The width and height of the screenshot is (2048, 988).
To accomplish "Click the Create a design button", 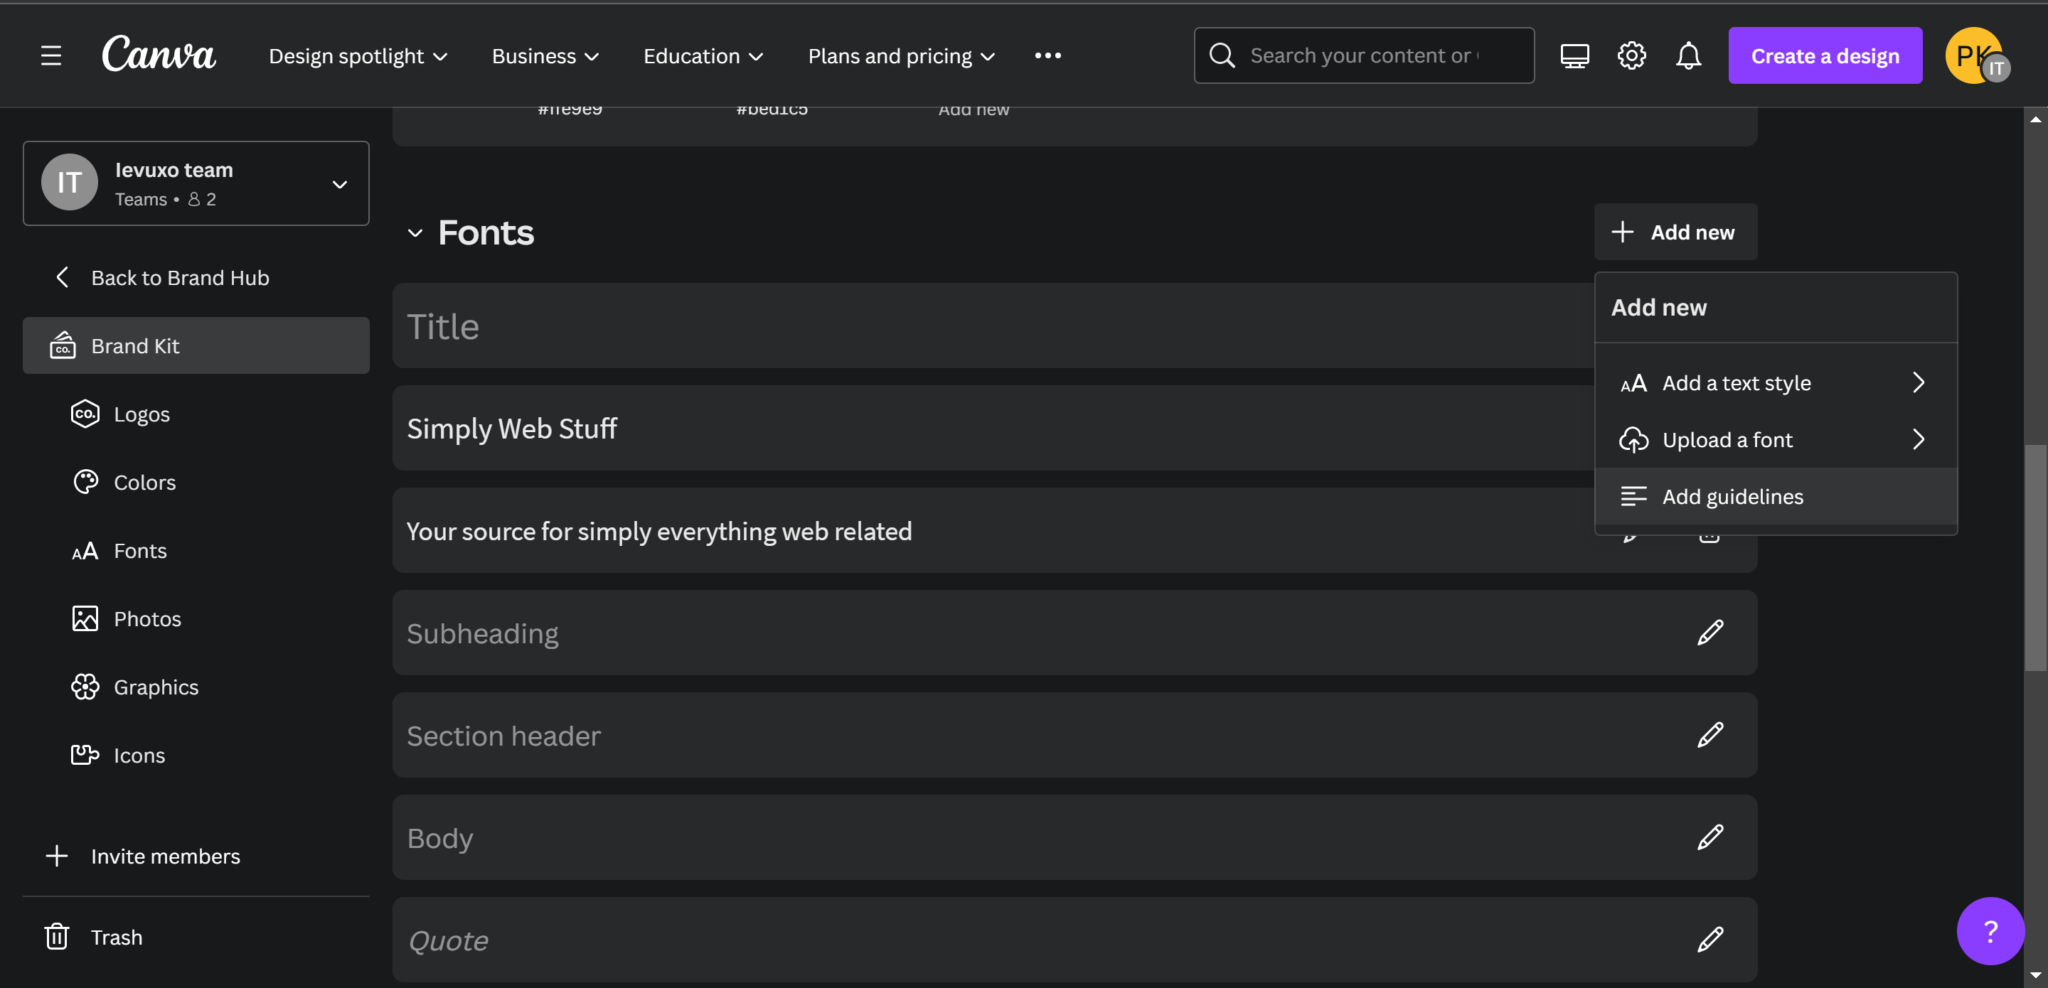I will [x=1824, y=56].
